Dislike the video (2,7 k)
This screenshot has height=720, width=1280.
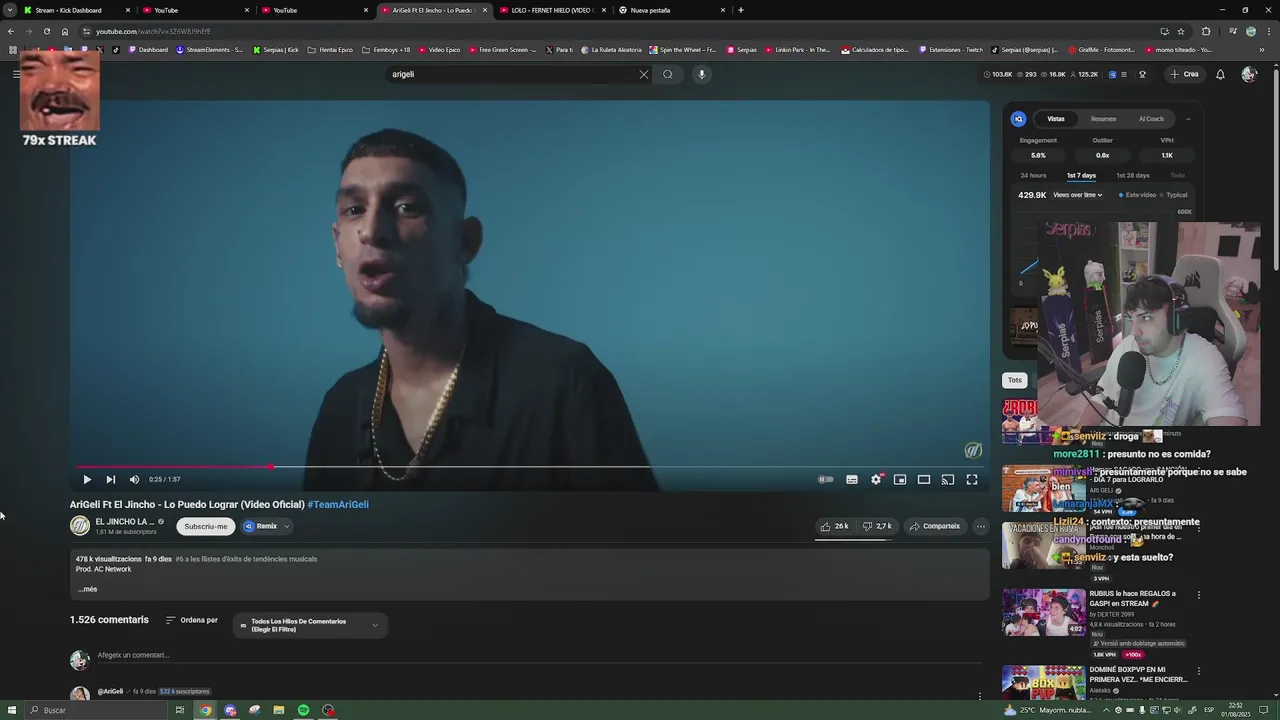coord(877,526)
